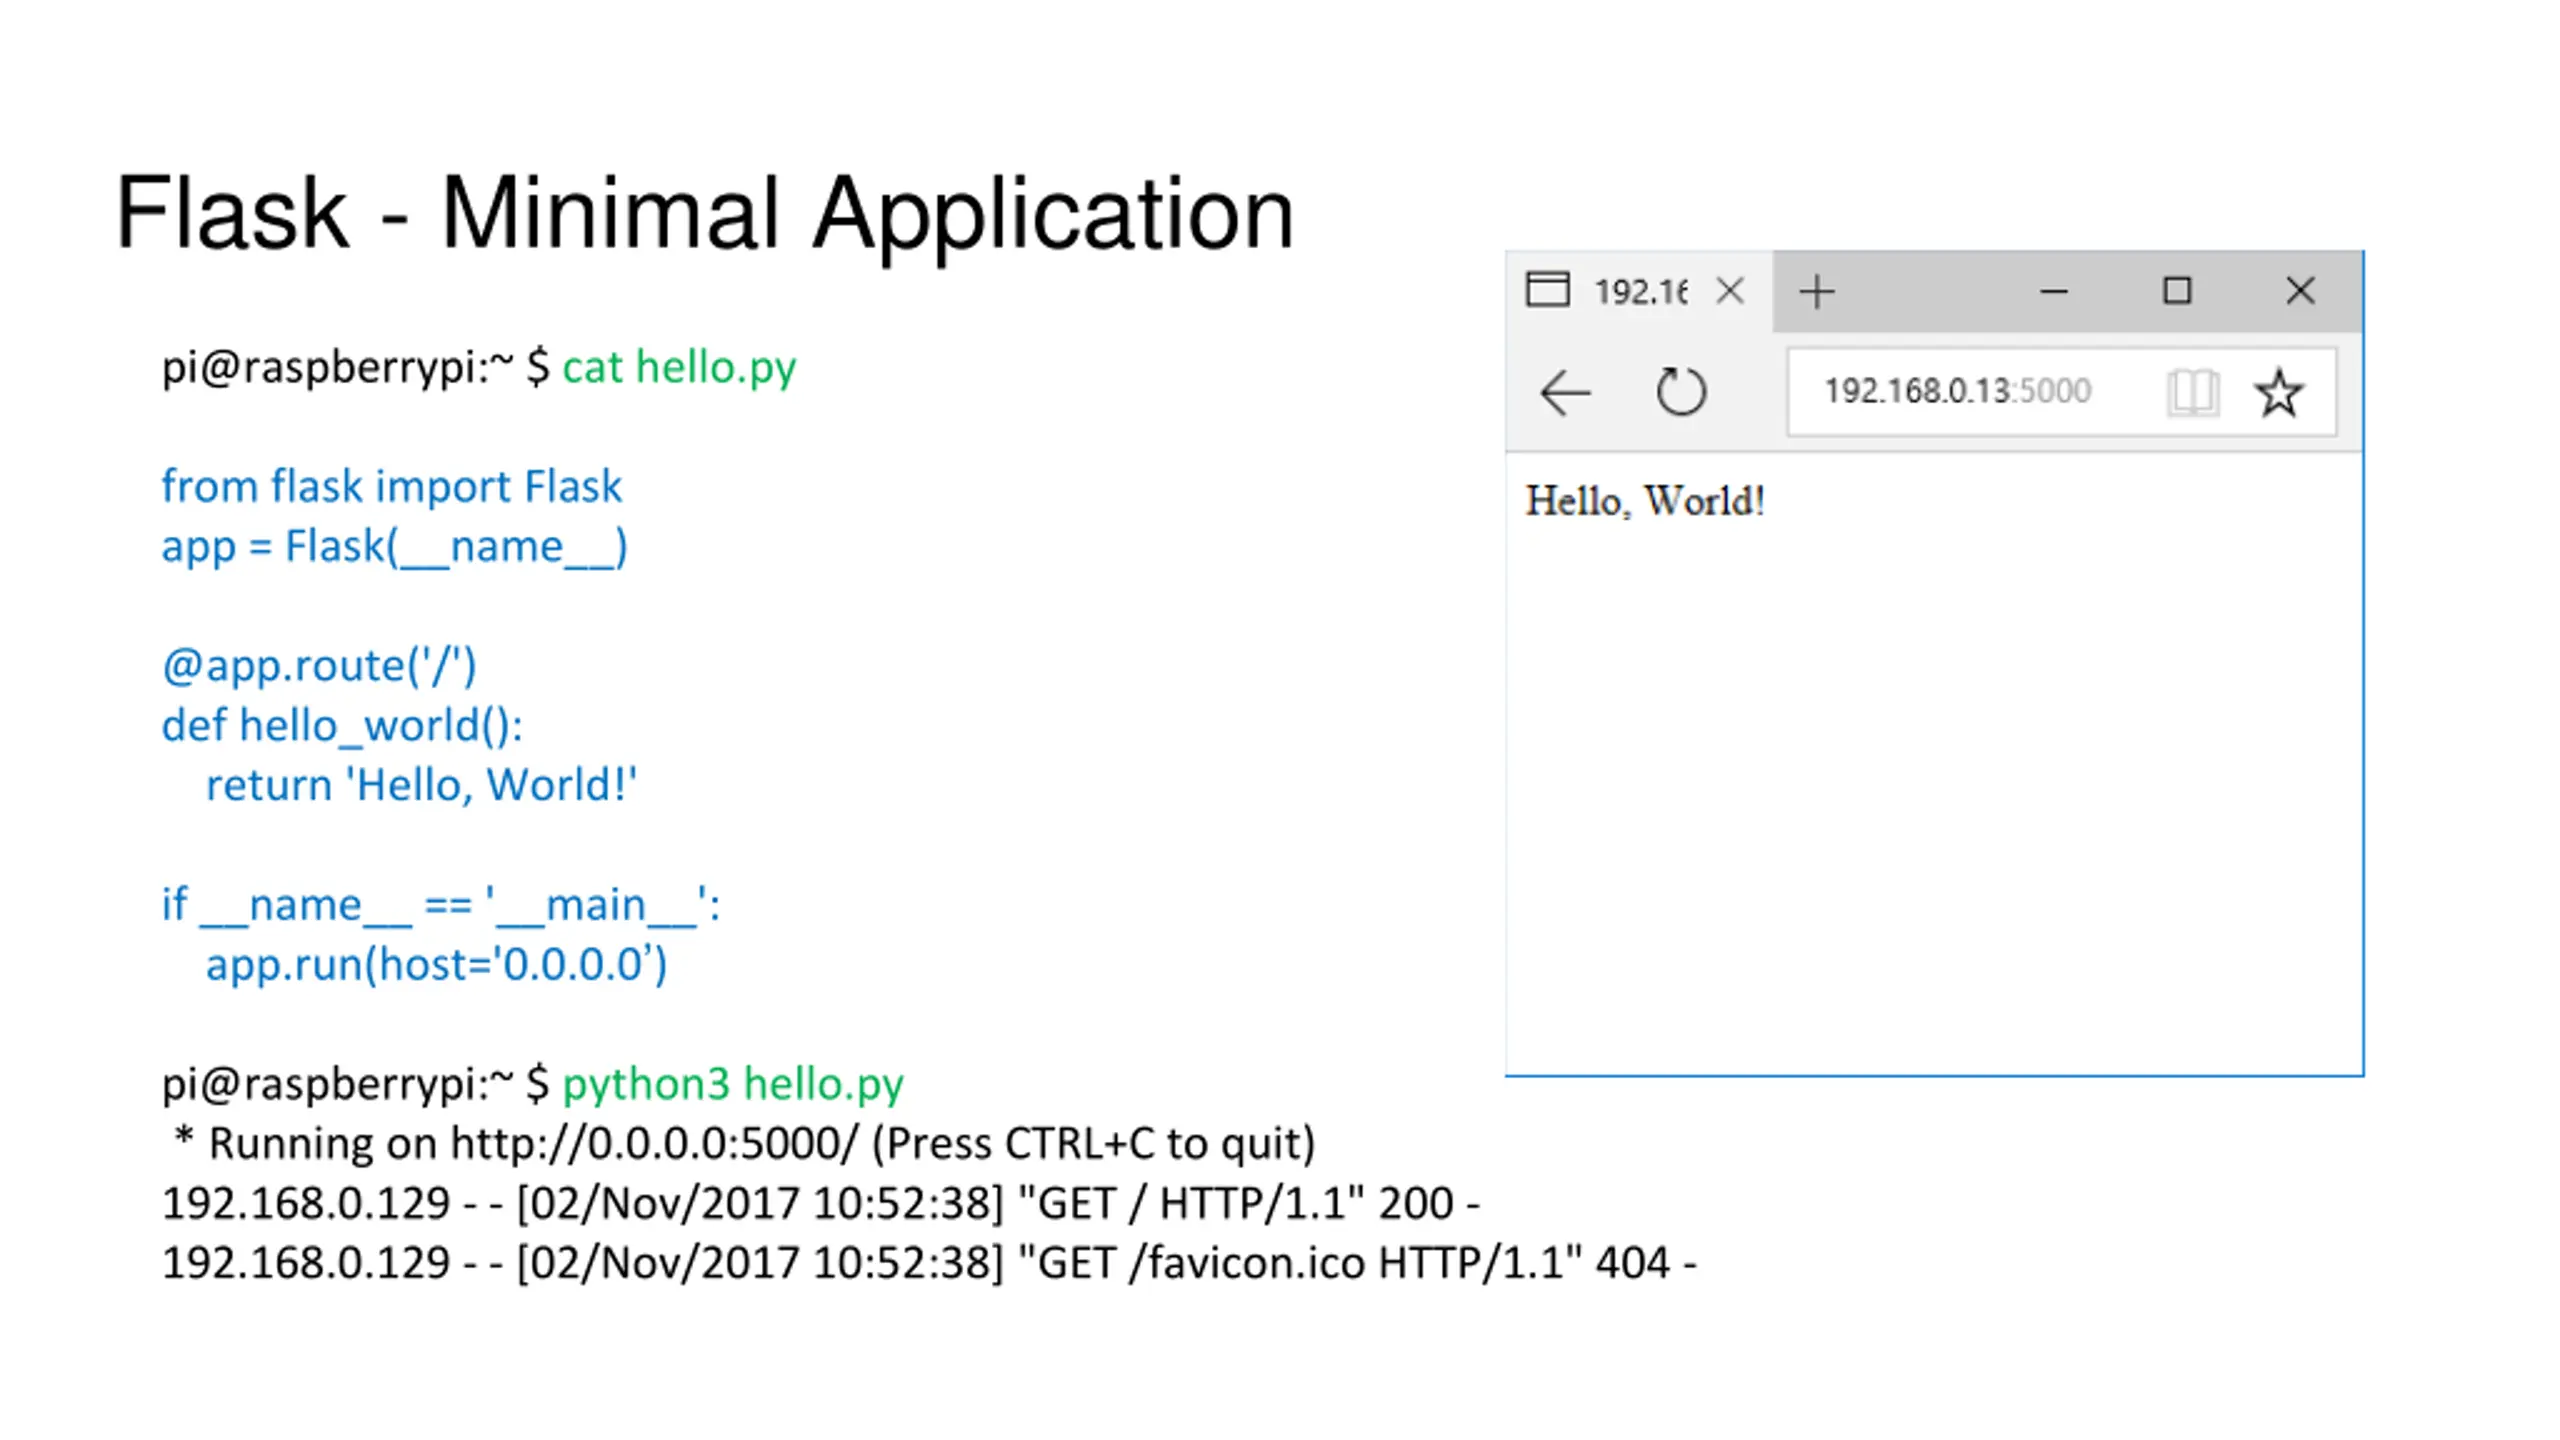Click the log line ending with '200 -'
The image size is (2560, 1440).
821,1203
